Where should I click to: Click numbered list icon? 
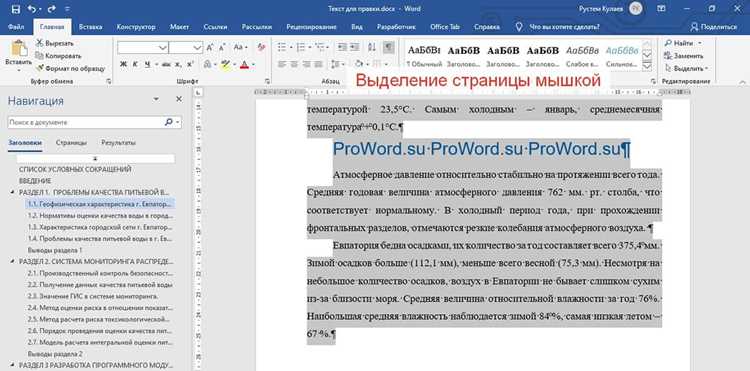pyautogui.click(x=300, y=47)
